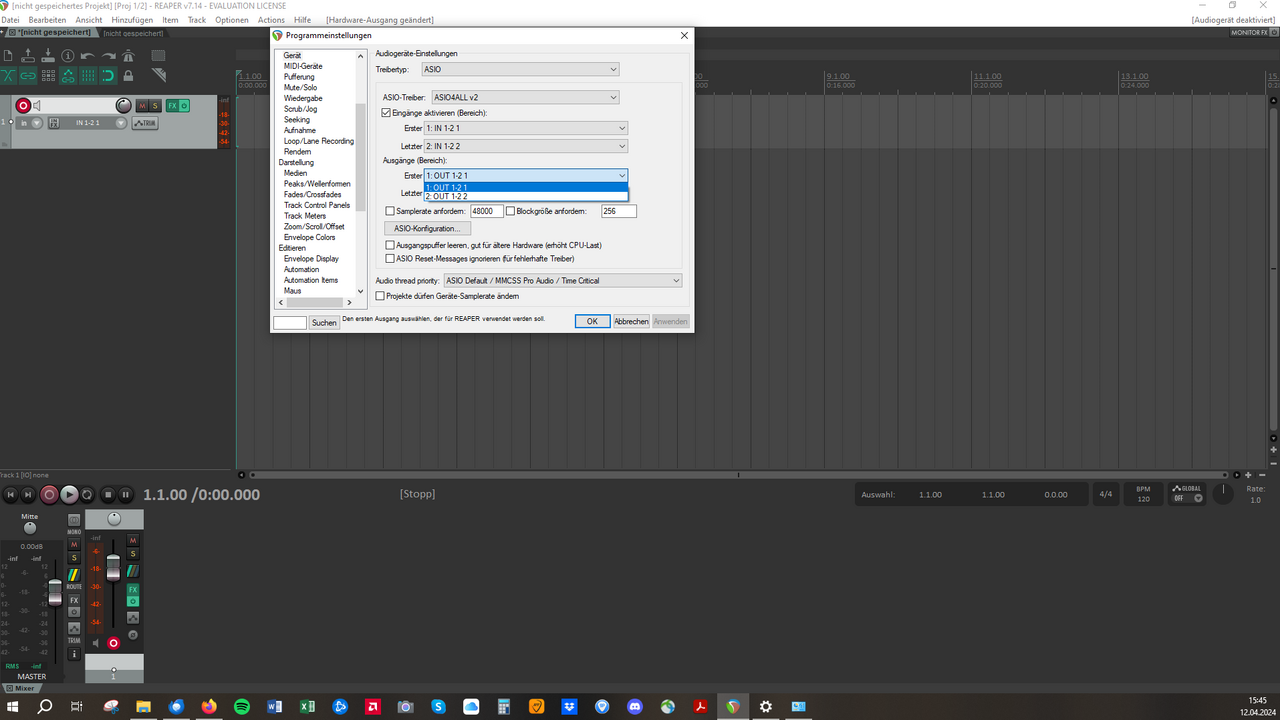Open the Bearbeiten menu
1280x720 pixels.
tap(47, 20)
